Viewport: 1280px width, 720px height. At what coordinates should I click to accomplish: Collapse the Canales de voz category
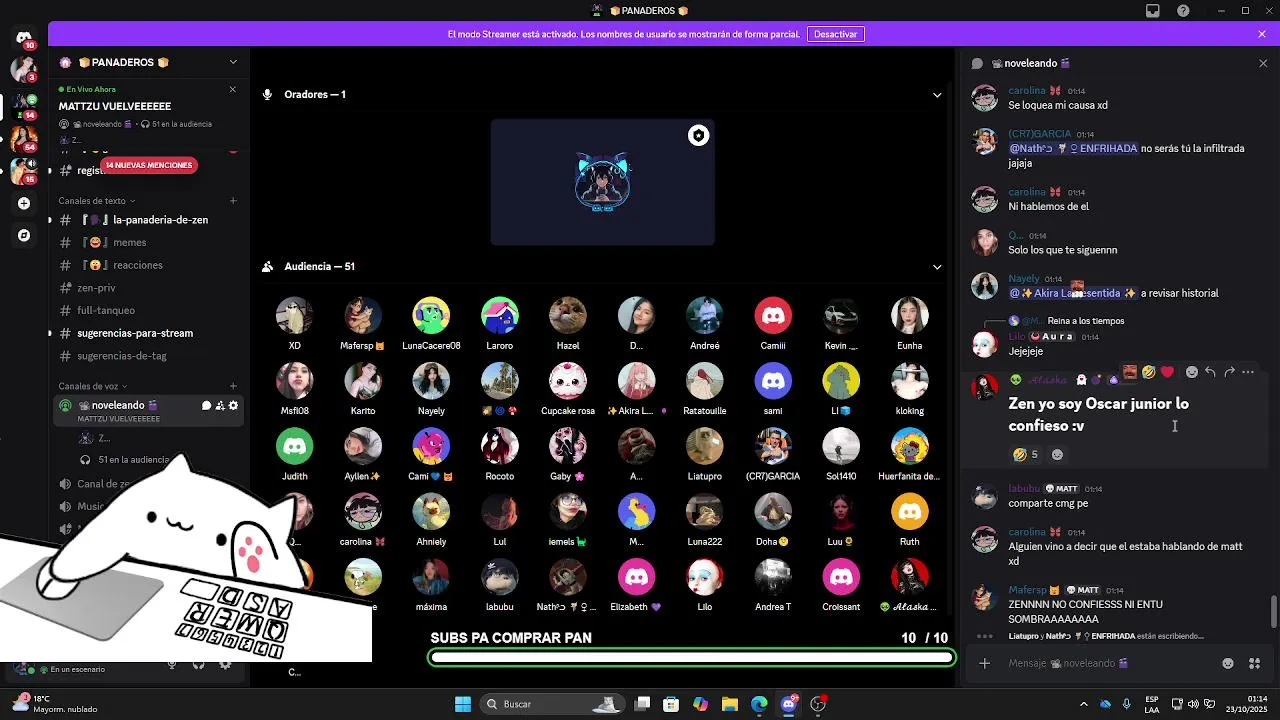coord(92,386)
